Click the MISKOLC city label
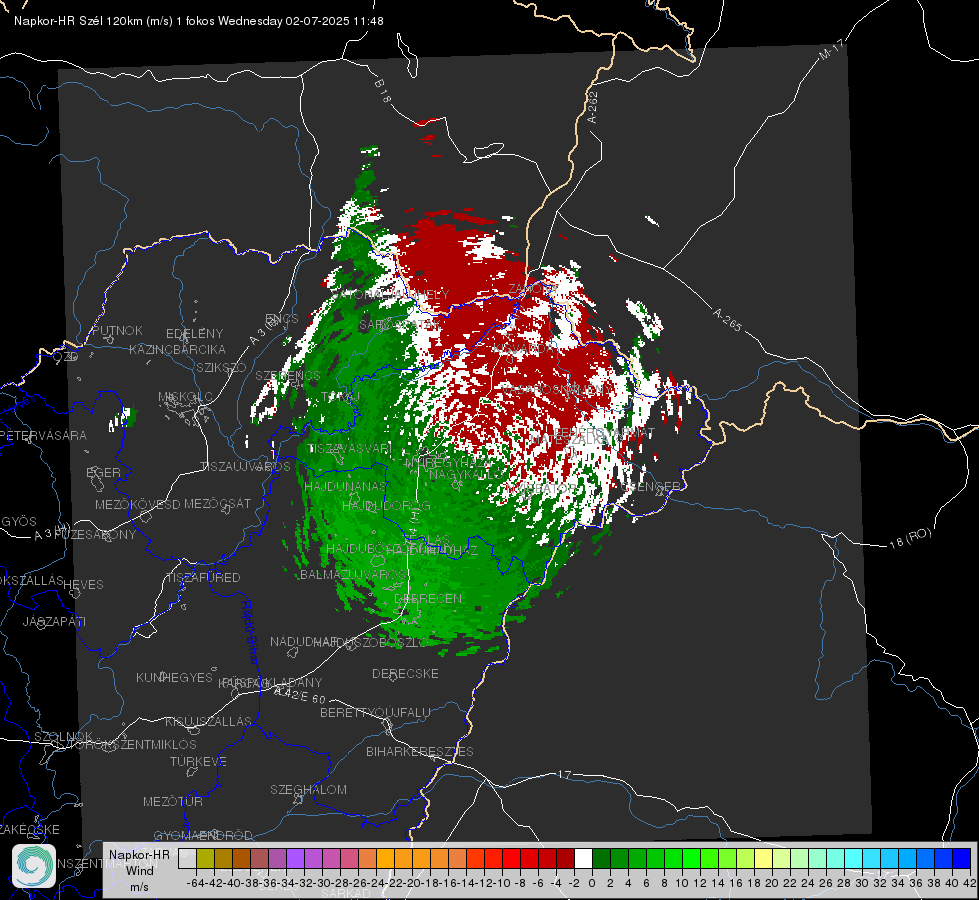Viewport: 979px width, 900px height. 185,397
